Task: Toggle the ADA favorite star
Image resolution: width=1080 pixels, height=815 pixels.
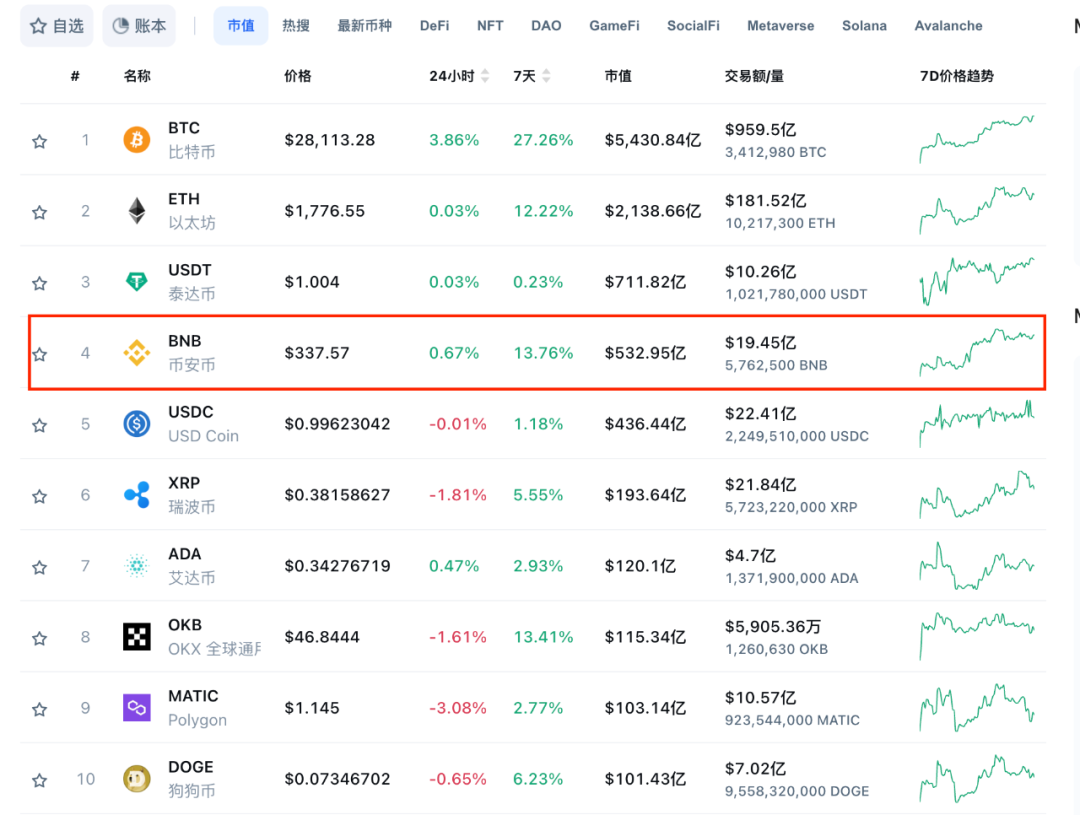Action: point(39,567)
